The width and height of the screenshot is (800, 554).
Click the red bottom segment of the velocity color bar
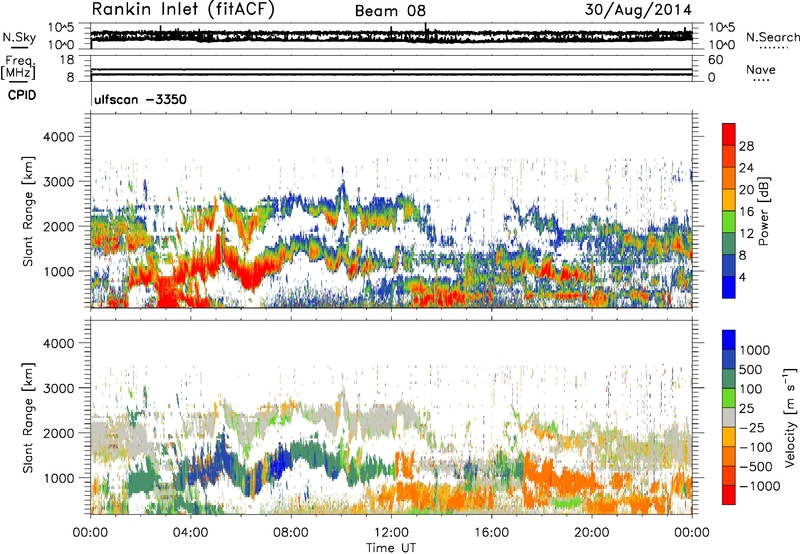729,495
